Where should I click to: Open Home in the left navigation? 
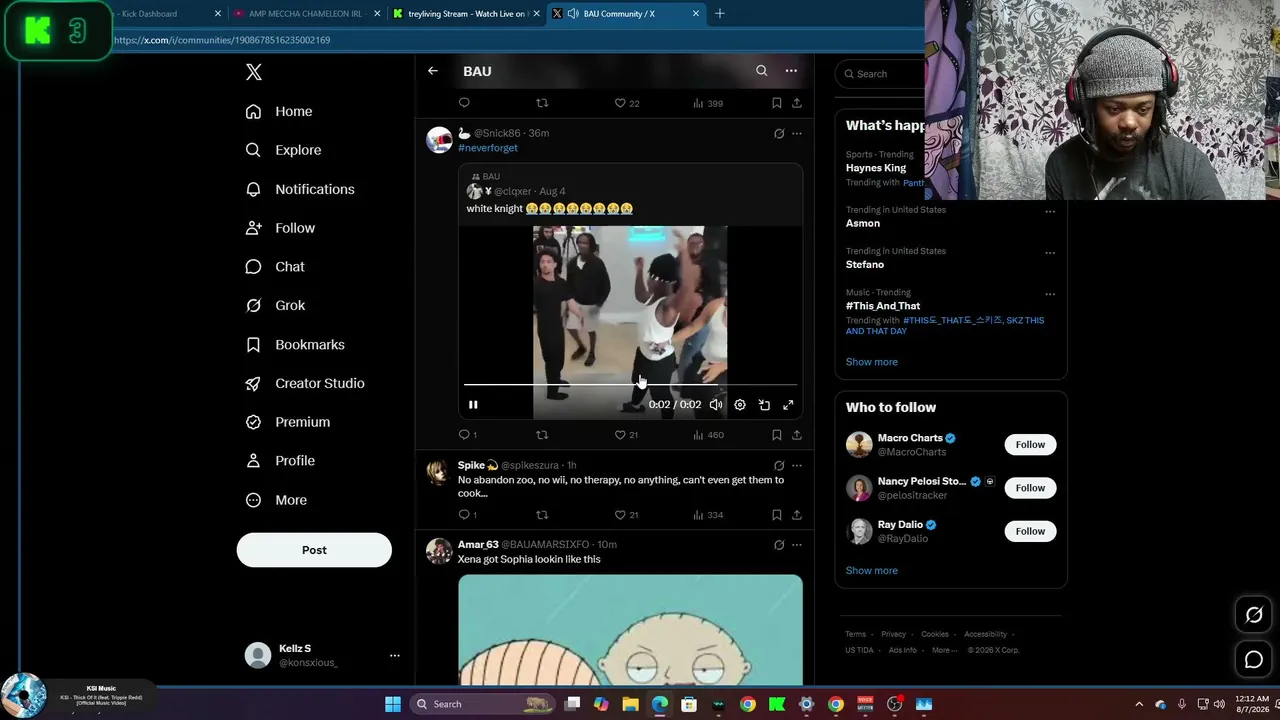tap(279, 111)
